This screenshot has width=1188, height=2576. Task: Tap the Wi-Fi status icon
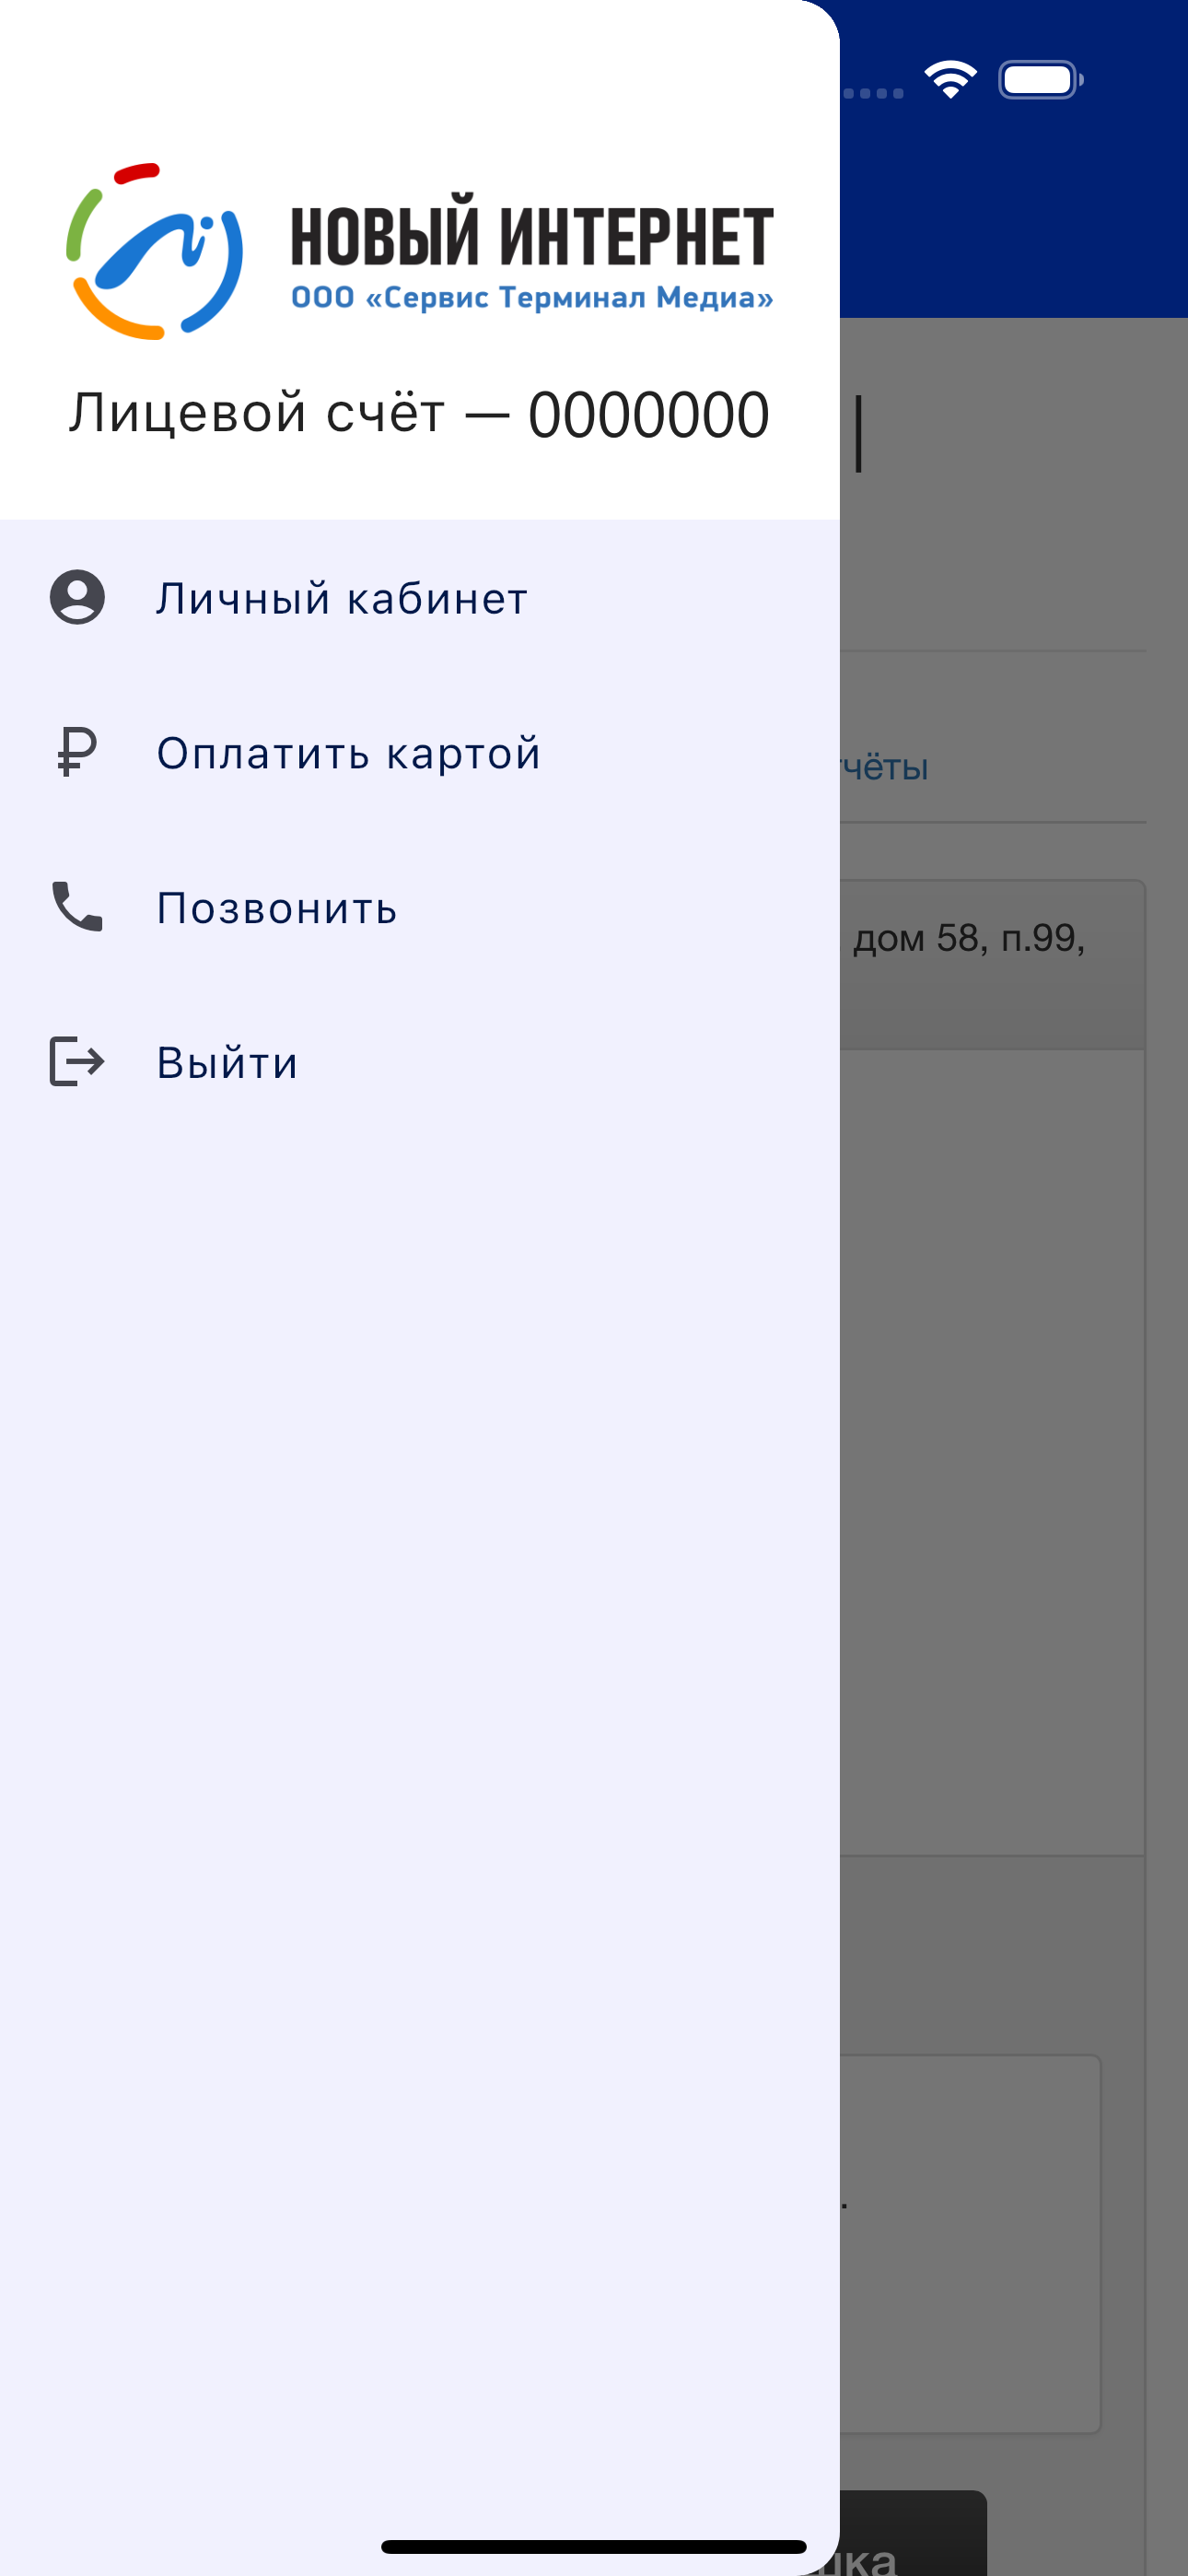[950, 79]
